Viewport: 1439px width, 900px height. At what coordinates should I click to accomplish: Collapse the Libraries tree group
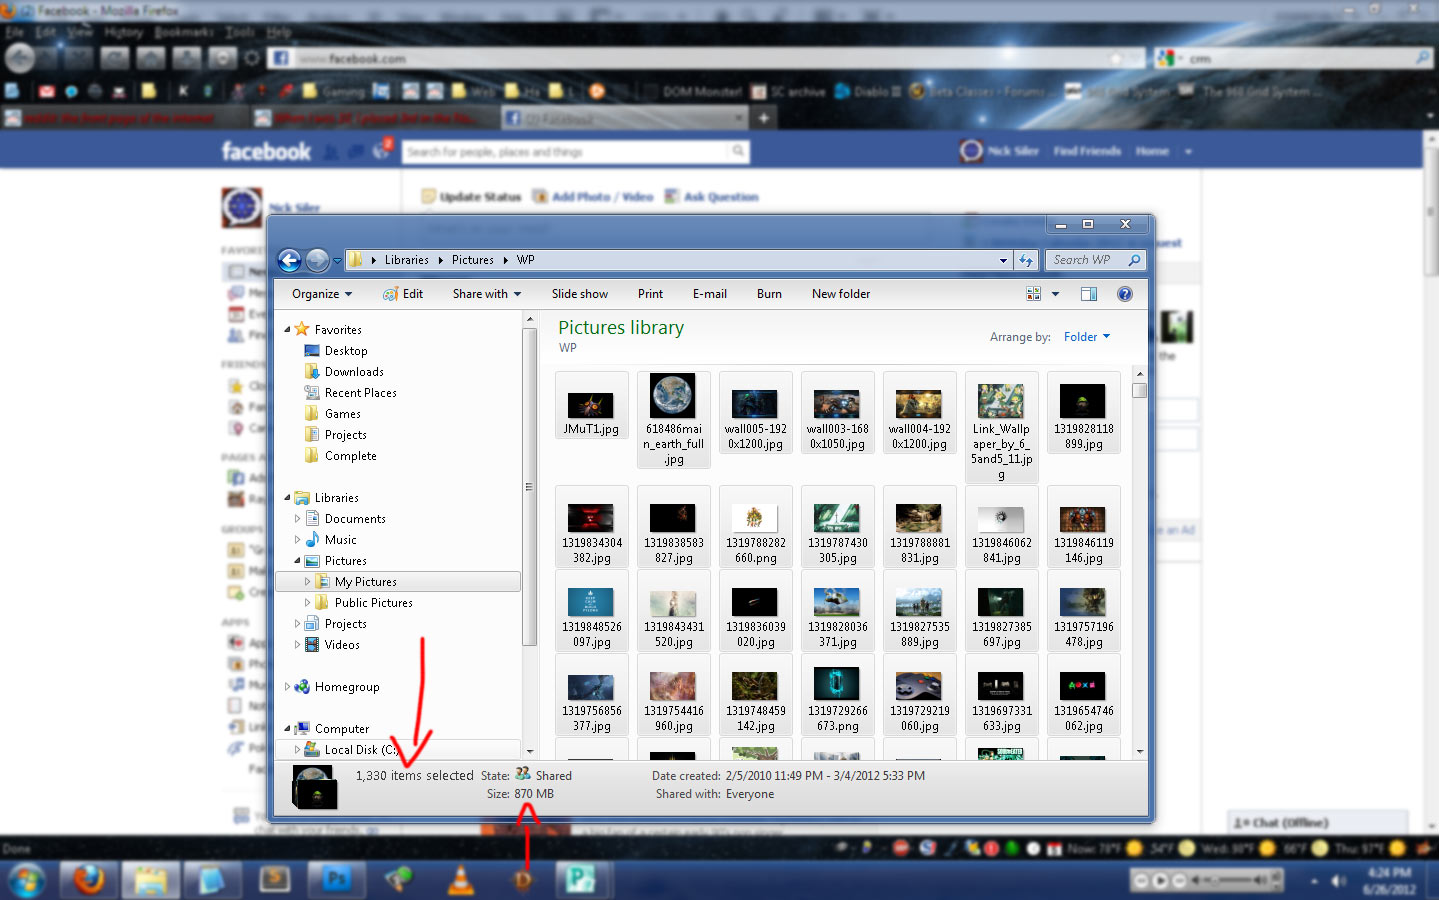click(x=287, y=497)
